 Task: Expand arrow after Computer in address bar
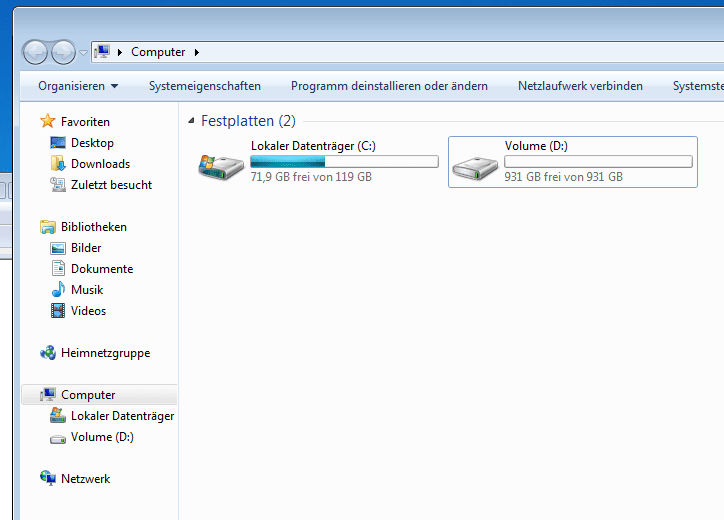pyautogui.click(x=197, y=52)
